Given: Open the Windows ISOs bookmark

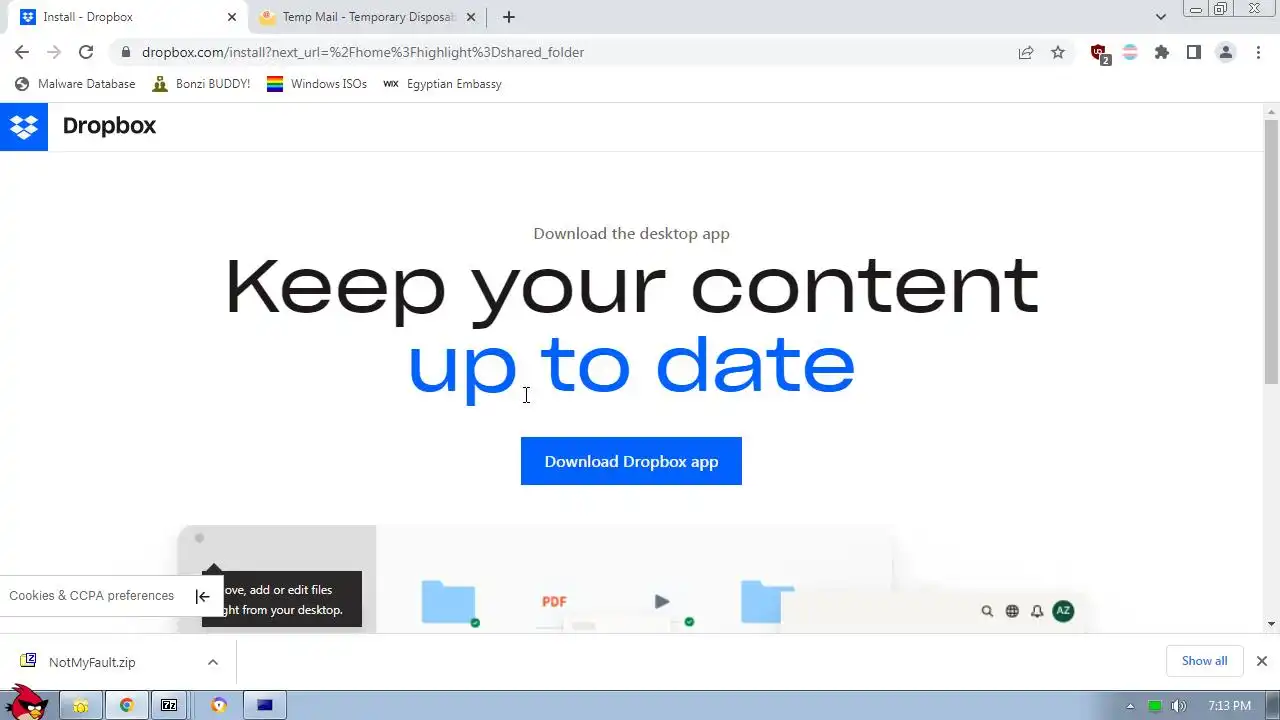Looking at the screenshot, I should coord(317,84).
